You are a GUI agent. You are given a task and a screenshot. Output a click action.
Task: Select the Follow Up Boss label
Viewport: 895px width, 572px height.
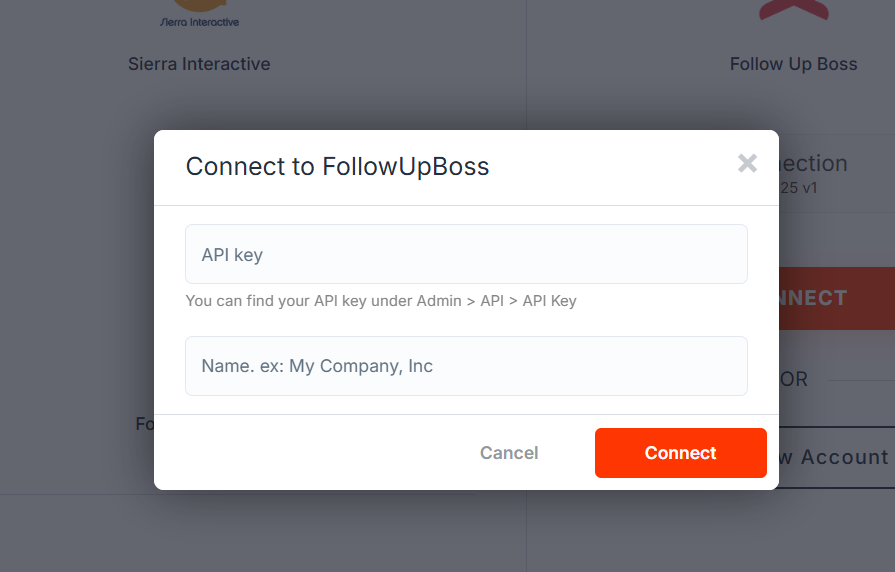pyautogui.click(x=793, y=64)
